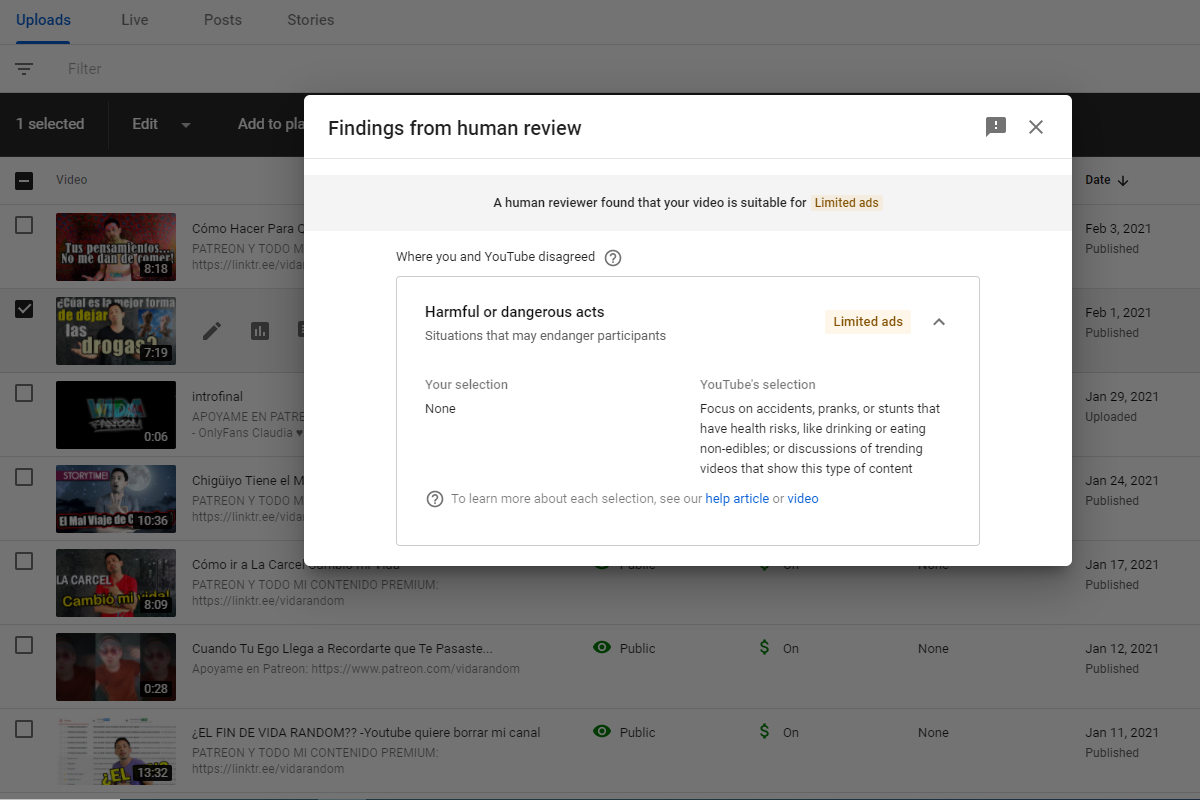This screenshot has width=1200, height=800.
Task: Click the 'Feb 1, 2021' date cell
Action: coord(1118,312)
